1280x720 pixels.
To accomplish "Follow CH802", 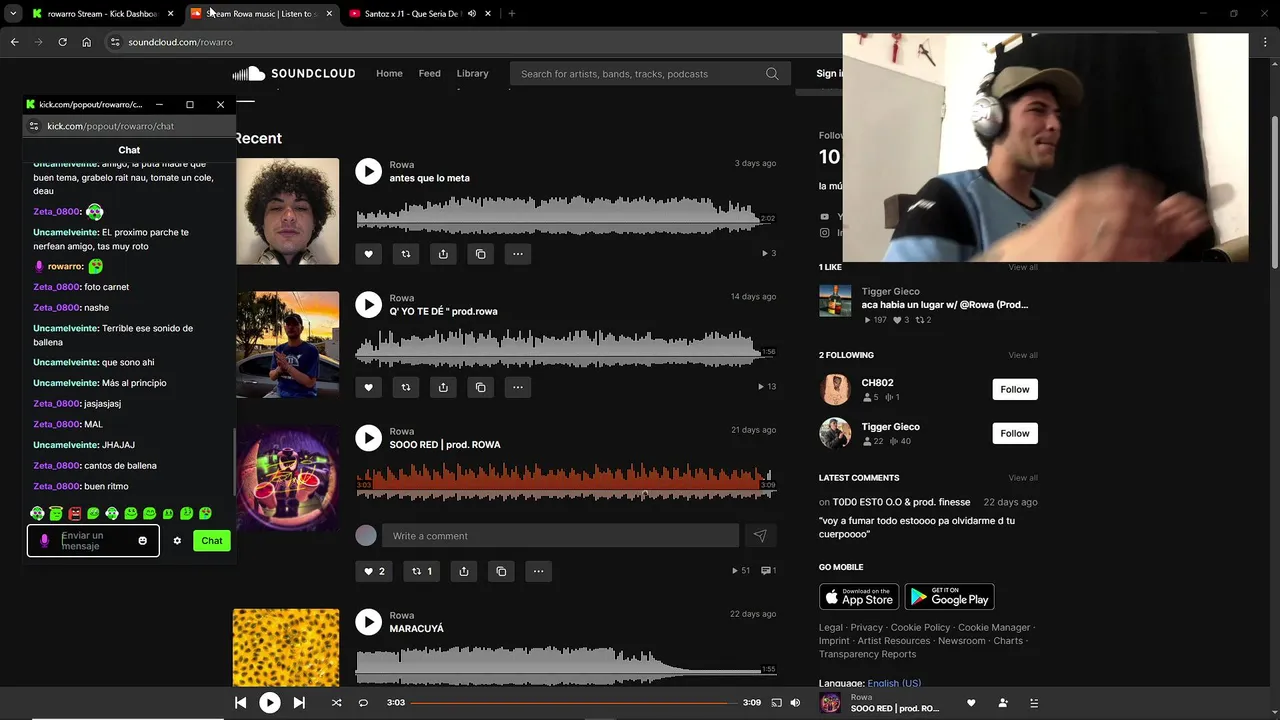I will (x=1015, y=389).
